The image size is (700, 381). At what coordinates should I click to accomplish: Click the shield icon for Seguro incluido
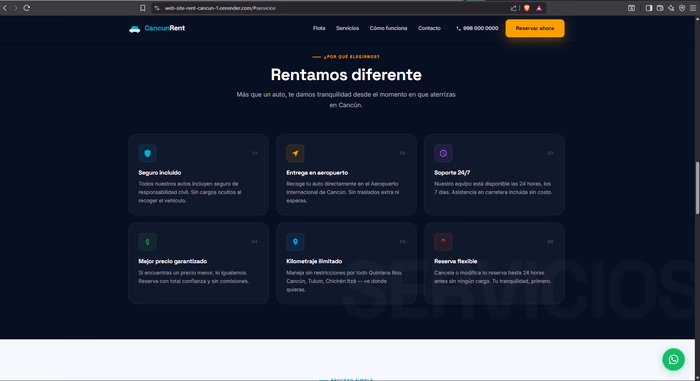point(147,153)
